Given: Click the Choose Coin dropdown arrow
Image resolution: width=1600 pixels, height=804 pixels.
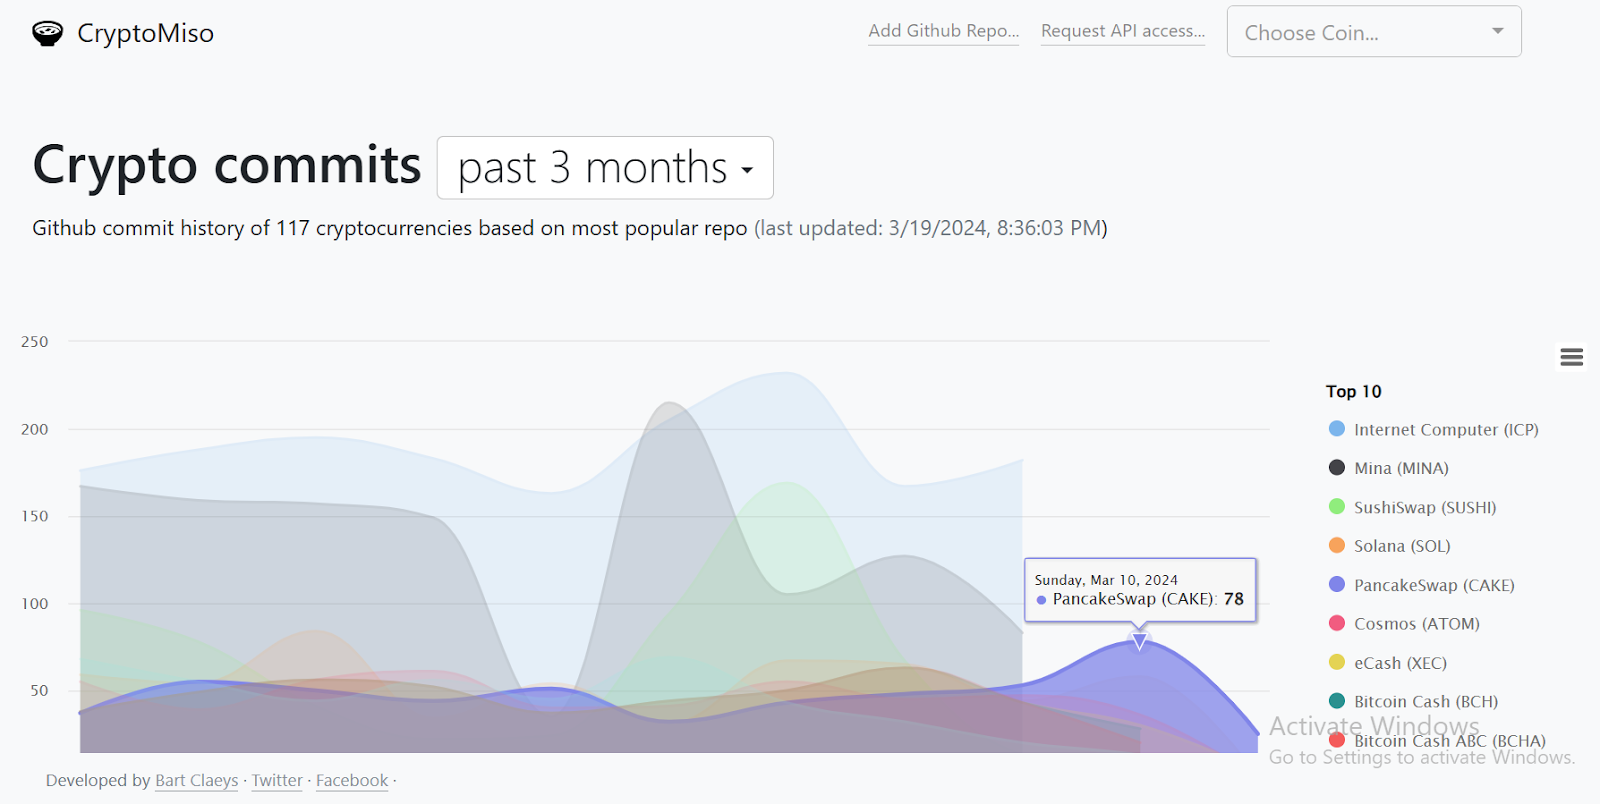Looking at the screenshot, I should 1497,32.
